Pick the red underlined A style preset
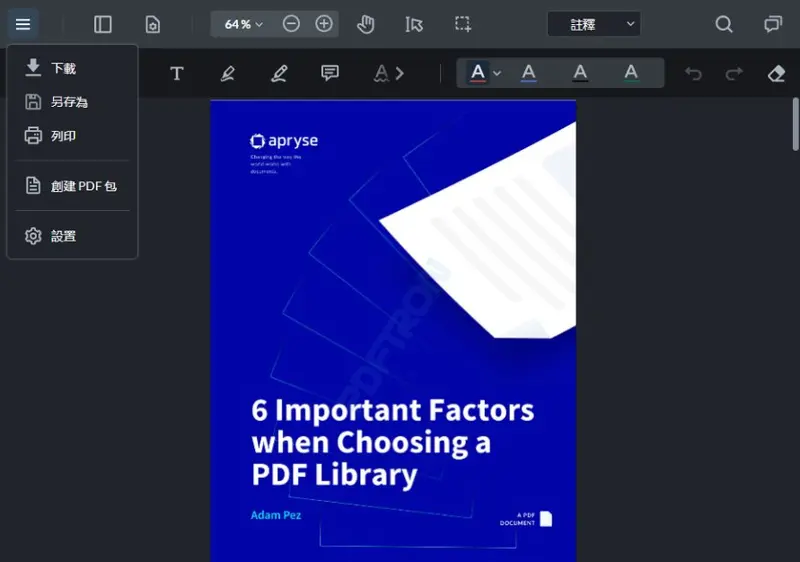This screenshot has width=800, height=562. click(x=478, y=73)
